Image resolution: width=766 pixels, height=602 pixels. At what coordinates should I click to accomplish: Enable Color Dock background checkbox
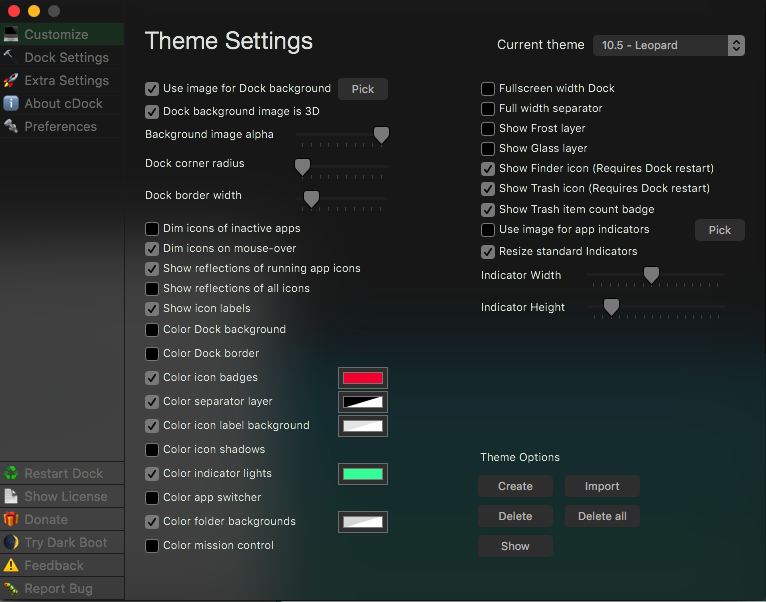152,330
